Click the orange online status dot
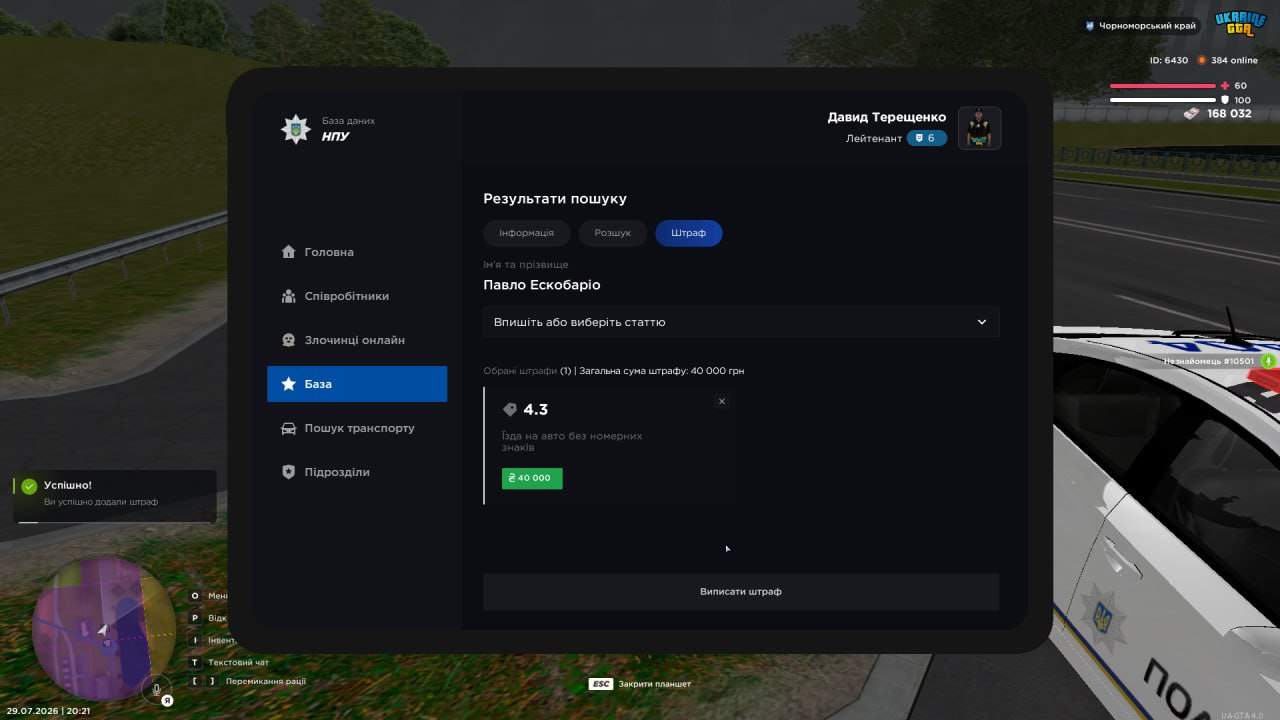The width and height of the screenshot is (1280, 720). [1202, 60]
